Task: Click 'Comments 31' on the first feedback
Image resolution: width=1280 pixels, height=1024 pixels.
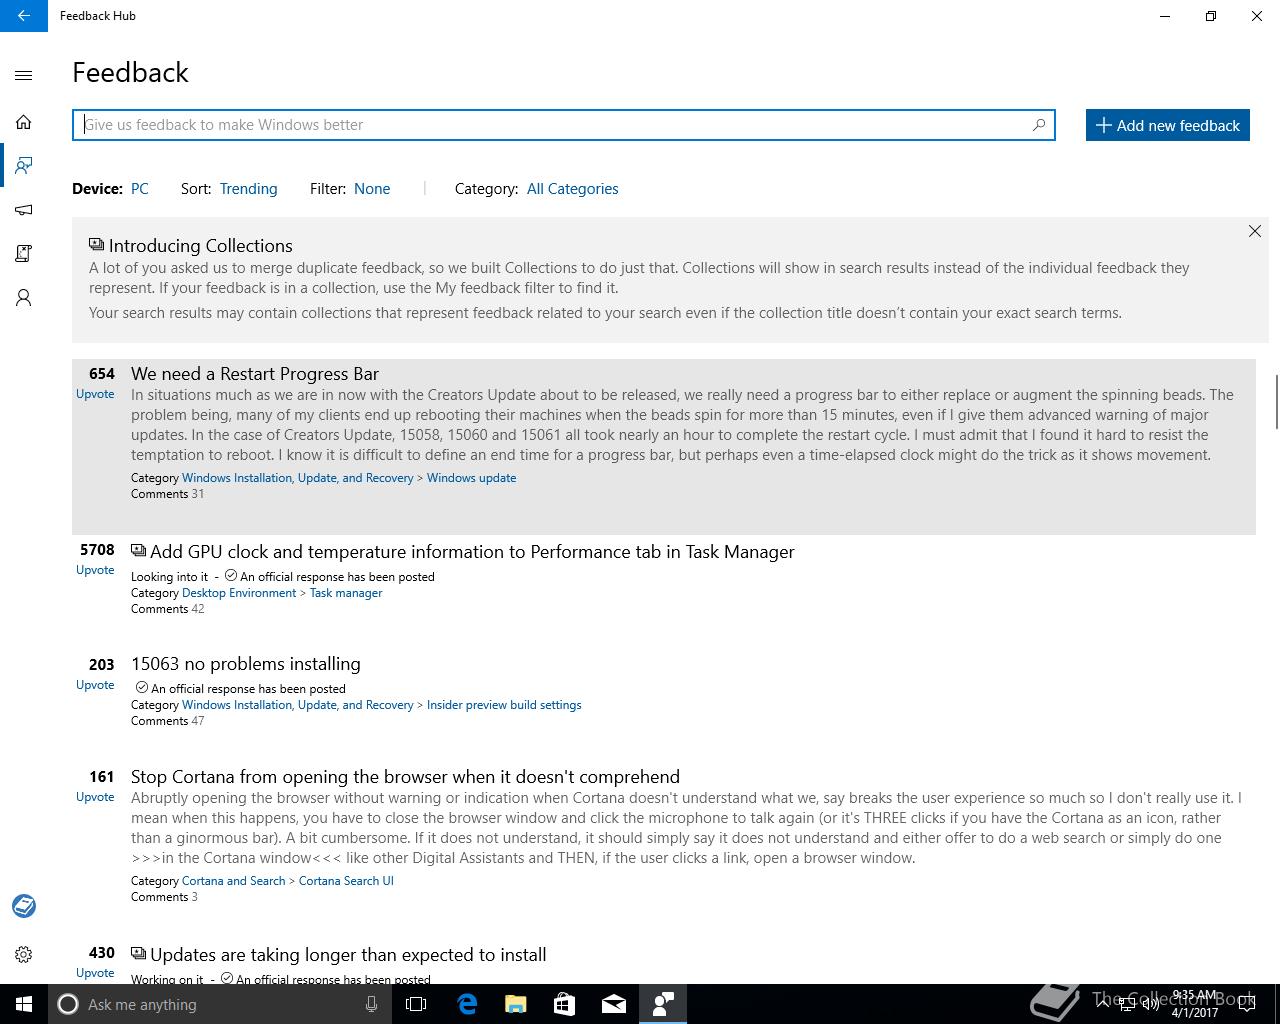Action: [167, 494]
